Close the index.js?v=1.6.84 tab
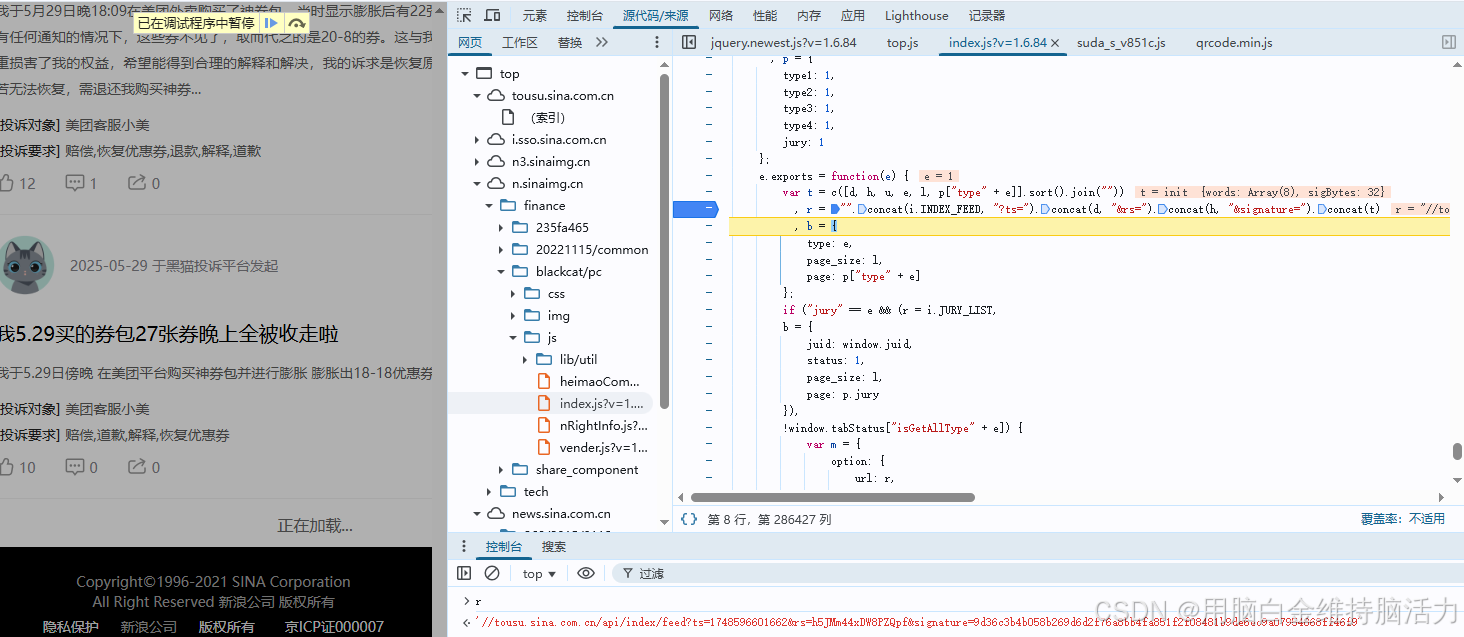The height and width of the screenshot is (637, 1464). [1055, 43]
